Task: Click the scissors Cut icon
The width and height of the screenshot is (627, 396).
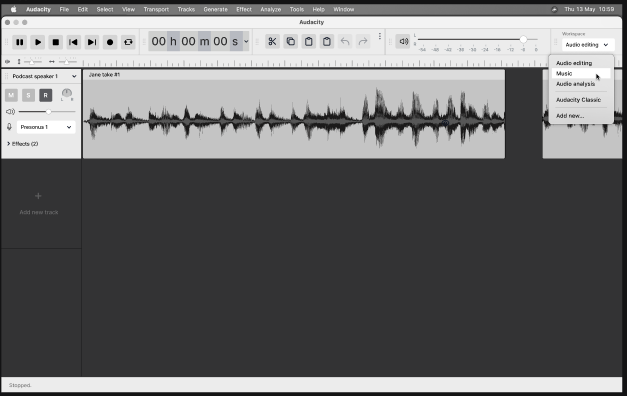Action: click(272, 42)
